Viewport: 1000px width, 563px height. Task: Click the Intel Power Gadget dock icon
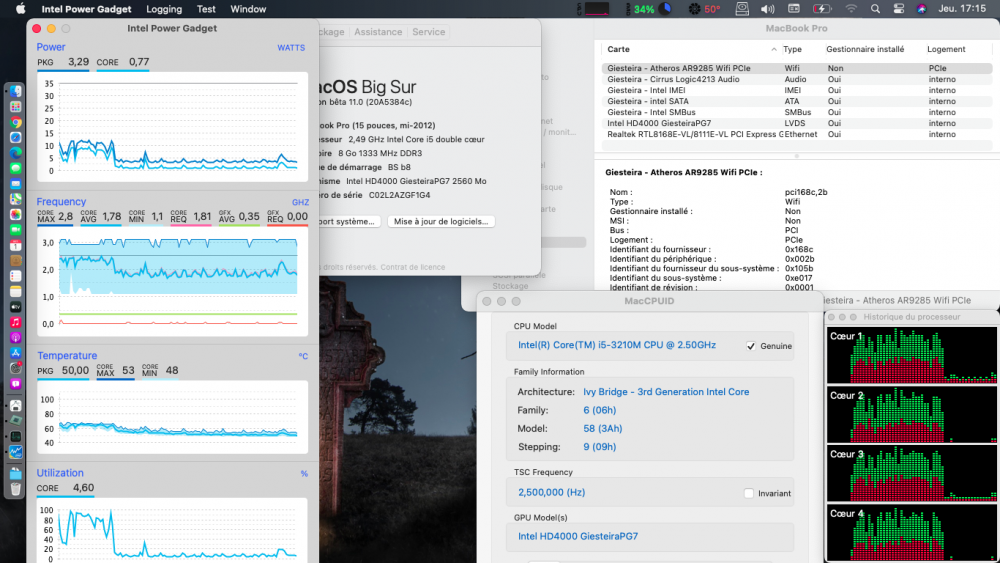(16, 452)
